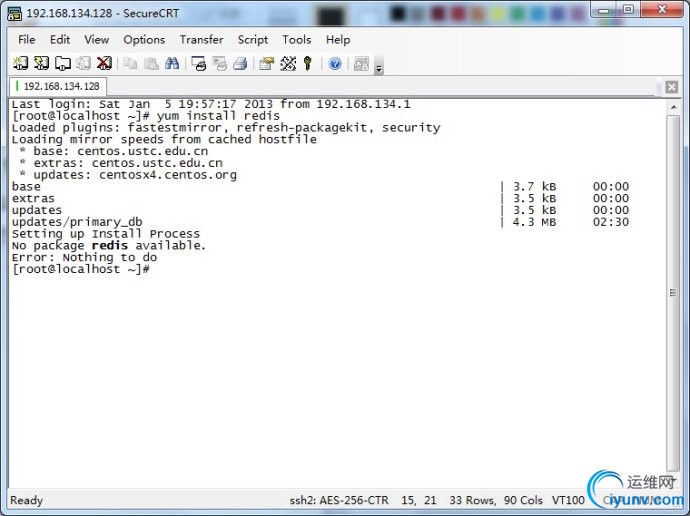
Task: Click the last '[root@localhost ~]#' prompt
Action: [81, 269]
